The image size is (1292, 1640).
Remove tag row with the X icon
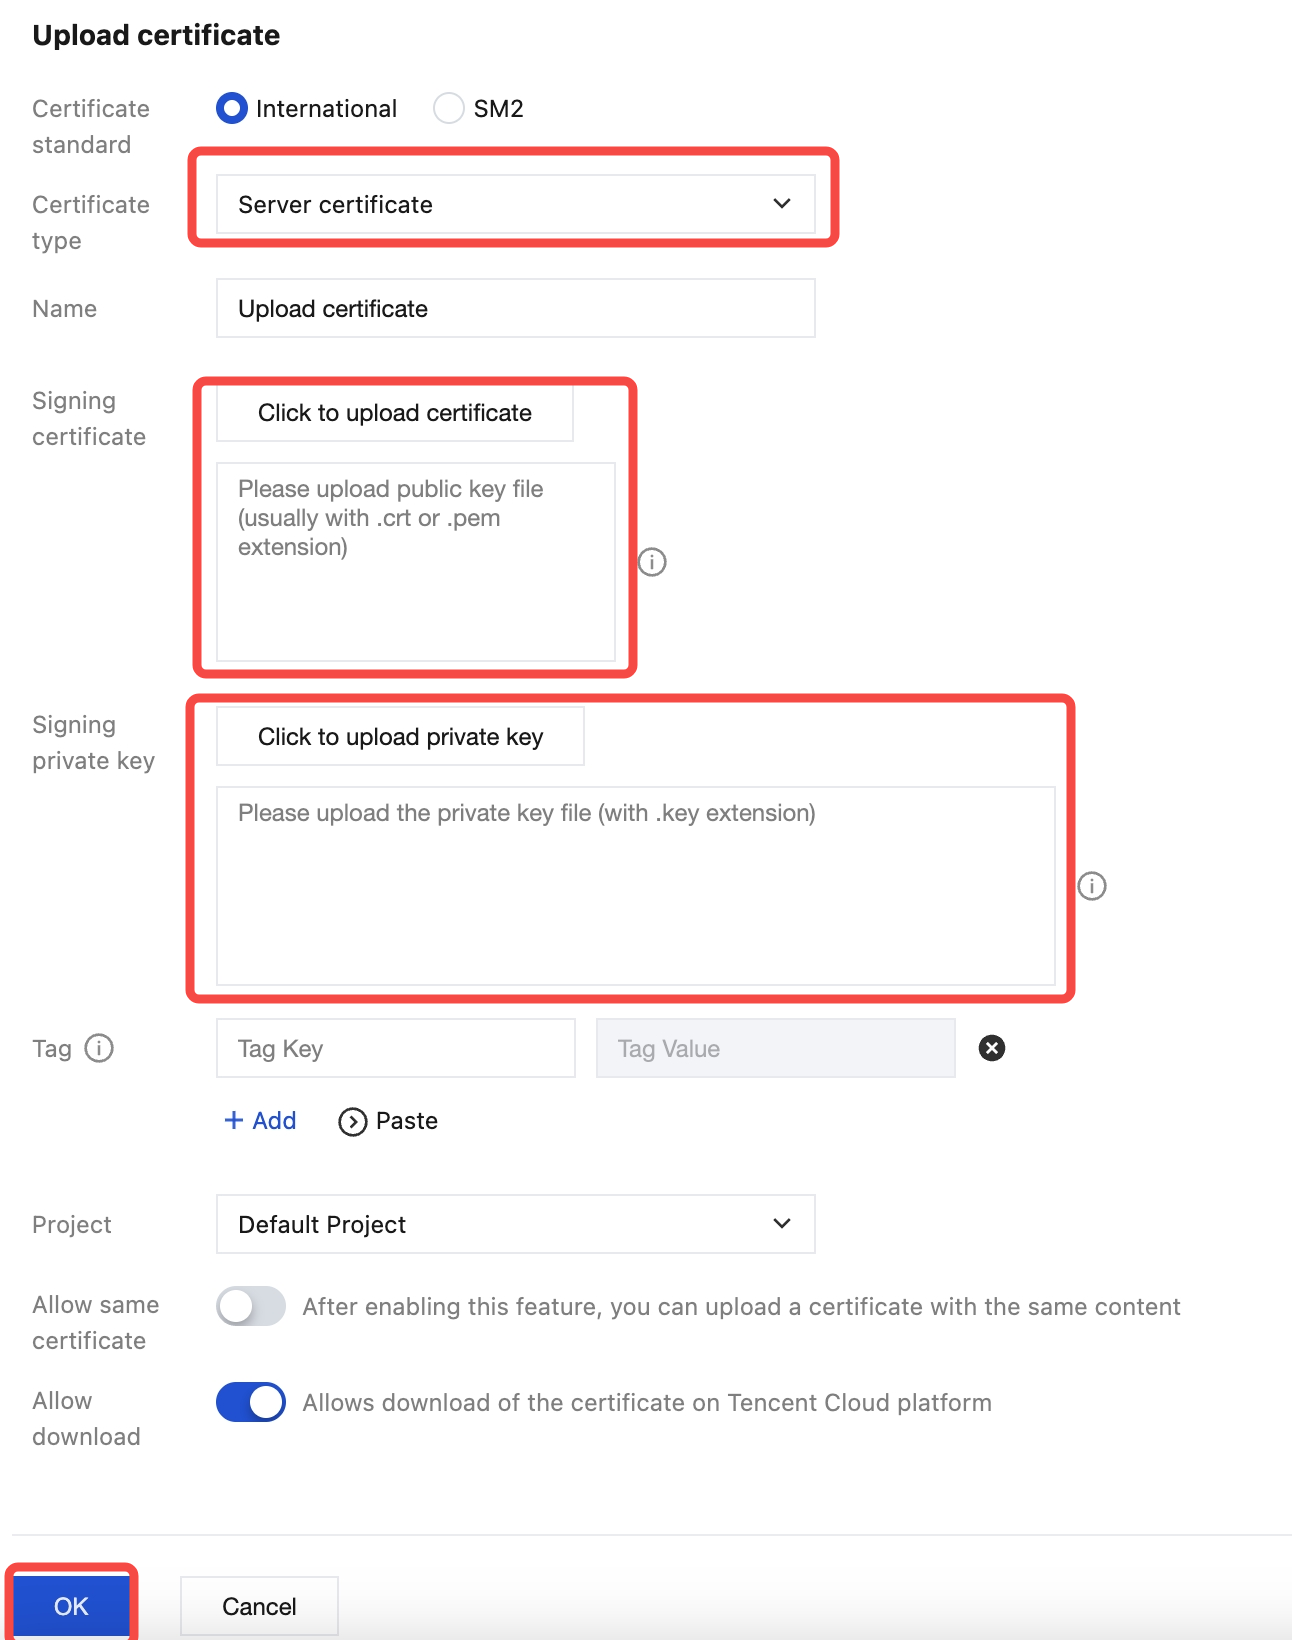(991, 1048)
